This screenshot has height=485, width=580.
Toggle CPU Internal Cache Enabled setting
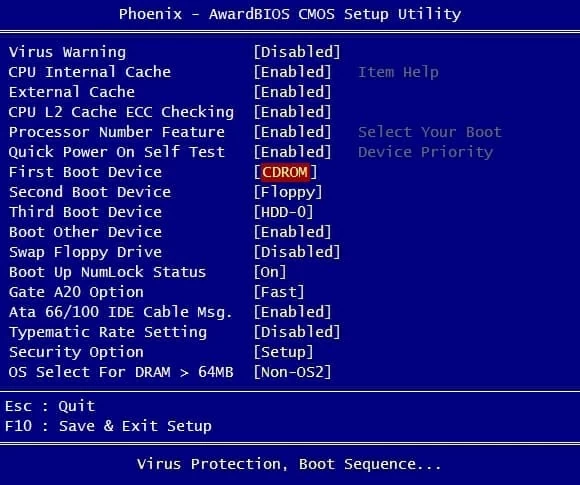292,72
